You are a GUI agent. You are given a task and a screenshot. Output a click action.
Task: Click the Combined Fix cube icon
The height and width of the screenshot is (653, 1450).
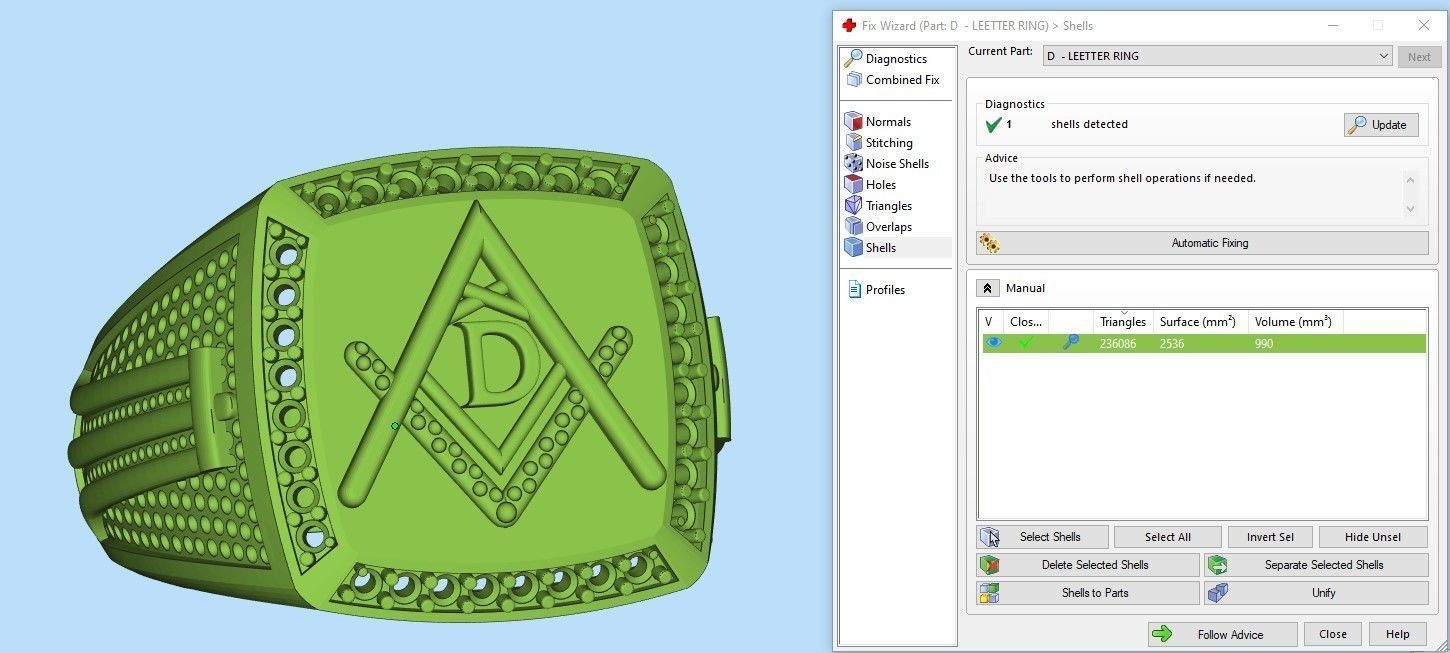(x=854, y=80)
